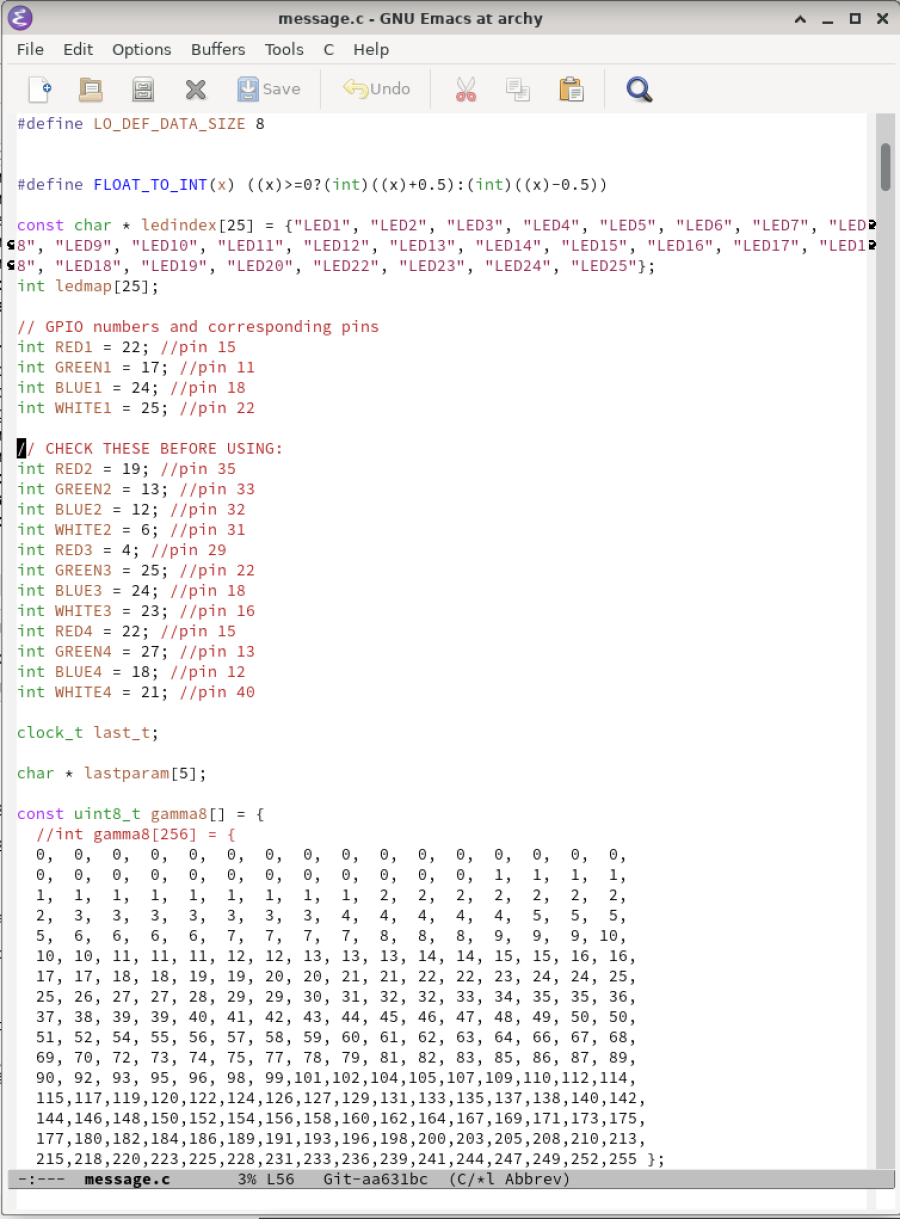Click the const uint8_t gamma8[] line
Viewport: 900px width, 1219px height.
click(141, 814)
